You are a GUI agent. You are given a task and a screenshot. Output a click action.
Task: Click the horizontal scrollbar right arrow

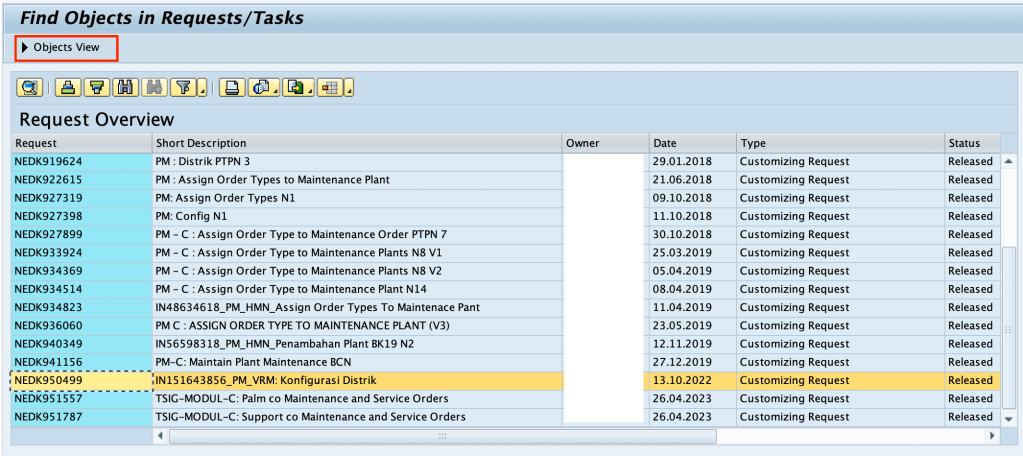tap(991, 436)
